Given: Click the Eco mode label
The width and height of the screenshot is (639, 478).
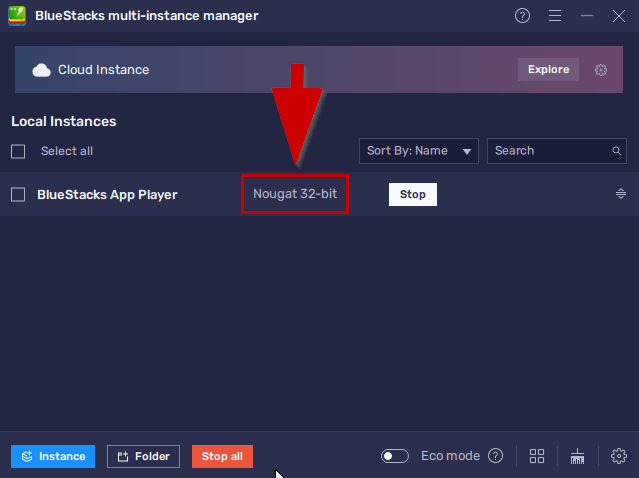Looking at the screenshot, I should tap(450, 456).
